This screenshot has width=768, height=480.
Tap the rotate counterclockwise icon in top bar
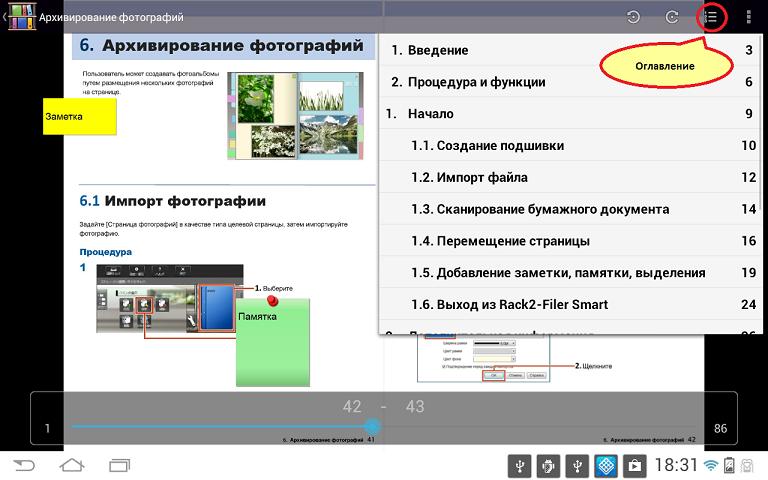[633, 17]
